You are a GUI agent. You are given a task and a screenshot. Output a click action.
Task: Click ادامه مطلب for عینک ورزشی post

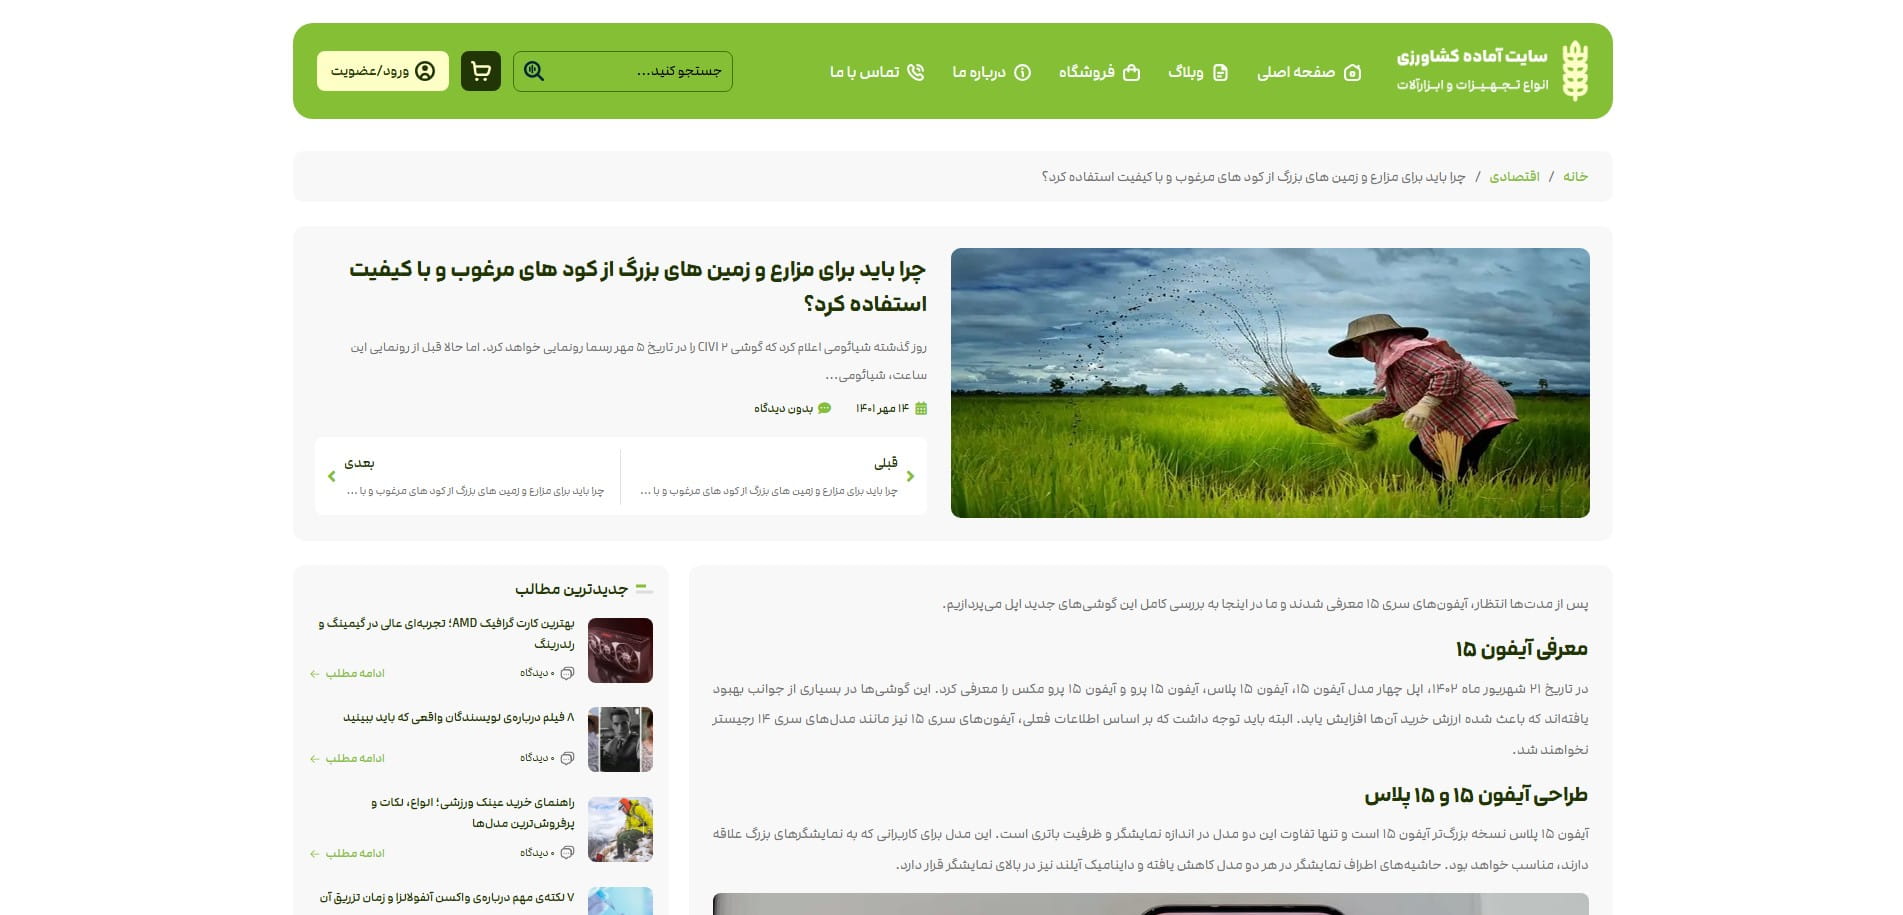[x=348, y=853]
